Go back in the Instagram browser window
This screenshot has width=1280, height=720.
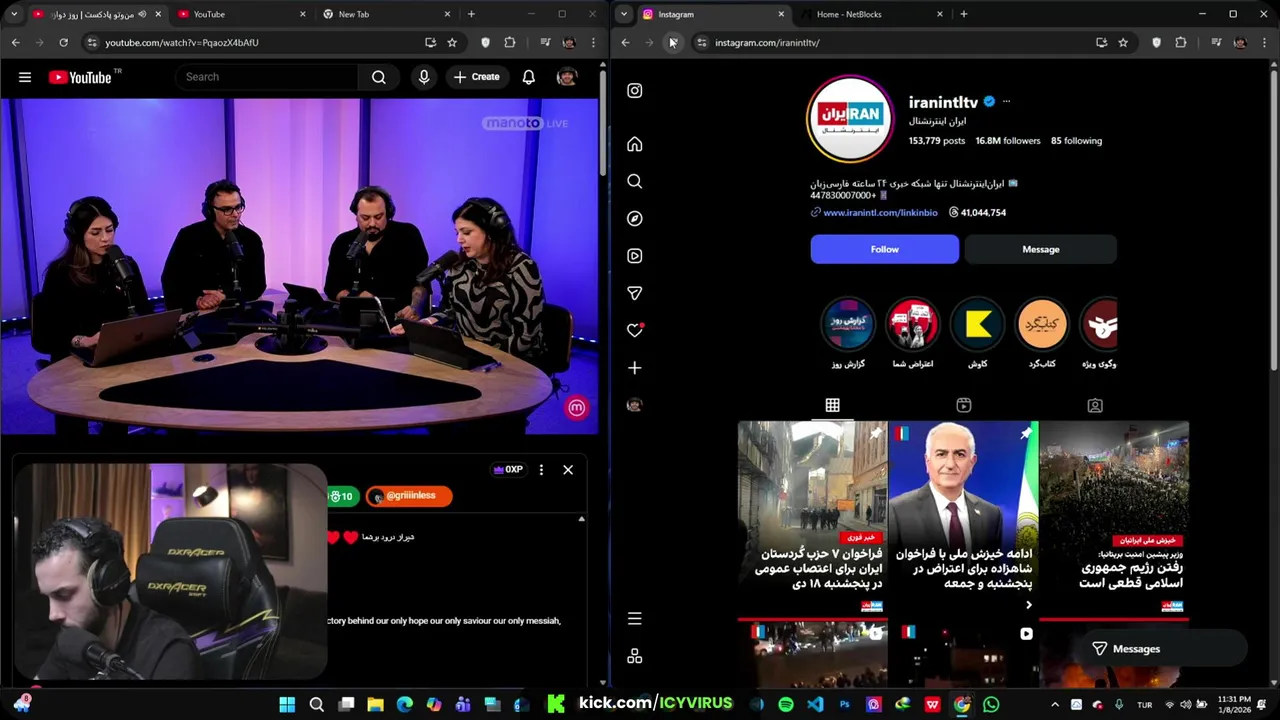coord(625,43)
